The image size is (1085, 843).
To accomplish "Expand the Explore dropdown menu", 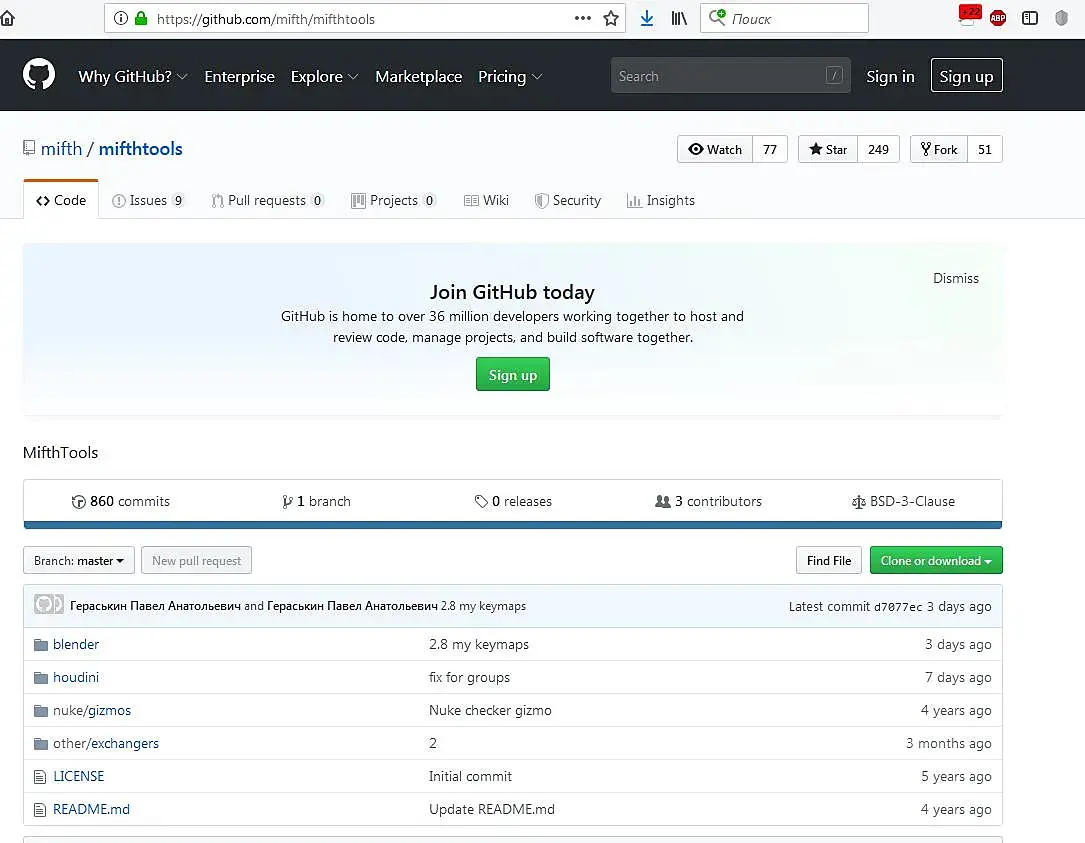I will pos(324,76).
